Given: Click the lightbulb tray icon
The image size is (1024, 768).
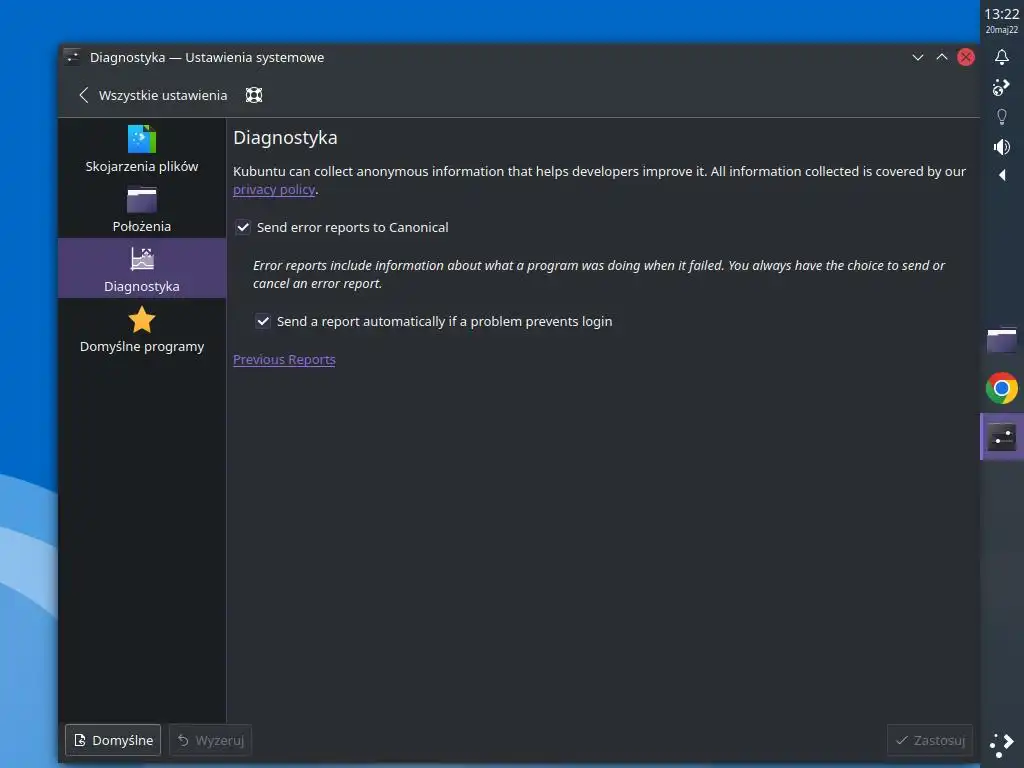Looking at the screenshot, I should click(1001, 117).
